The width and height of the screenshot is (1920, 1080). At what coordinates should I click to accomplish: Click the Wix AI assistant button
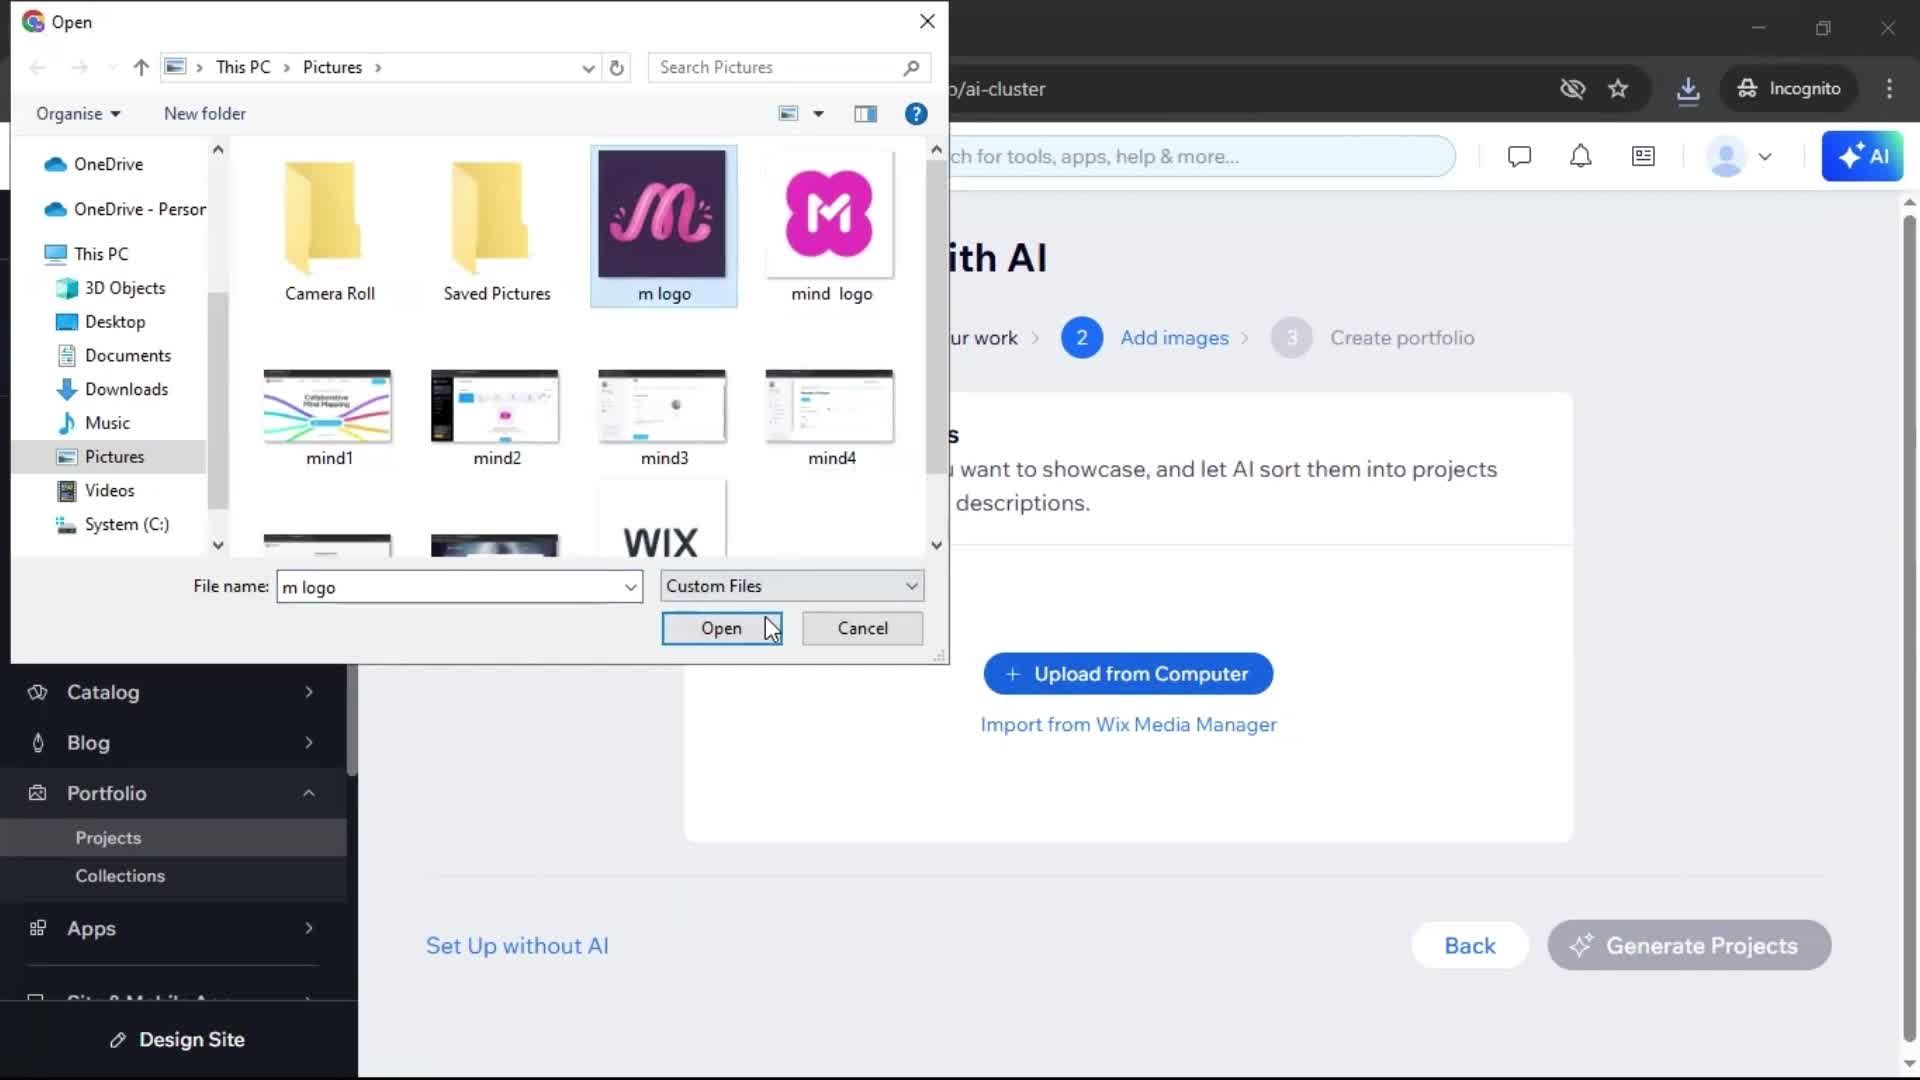(1862, 157)
